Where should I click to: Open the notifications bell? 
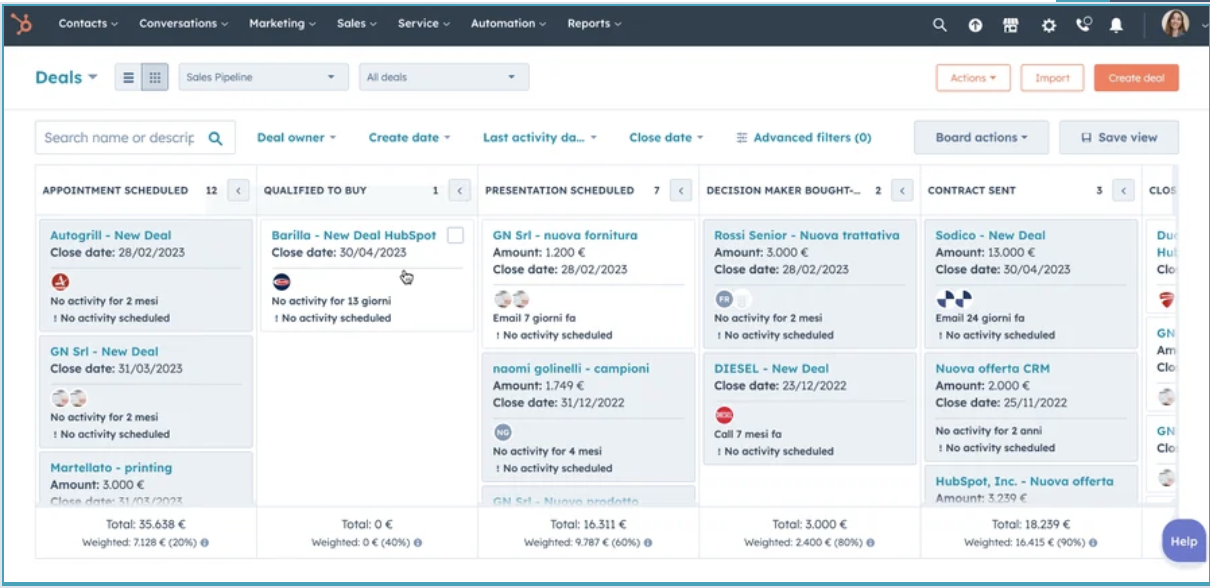pyautogui.click(x=1117, y=25)
